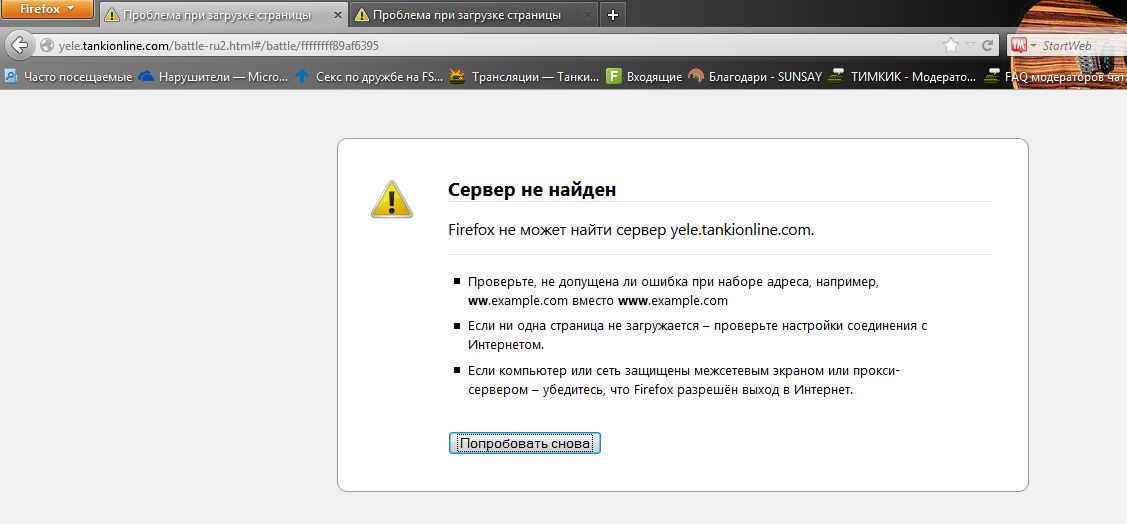The image size is (1127, 524).
Task: Switch to the first 'Проблема при загрузке страницы' tab
Action: (x=223, y=14)
